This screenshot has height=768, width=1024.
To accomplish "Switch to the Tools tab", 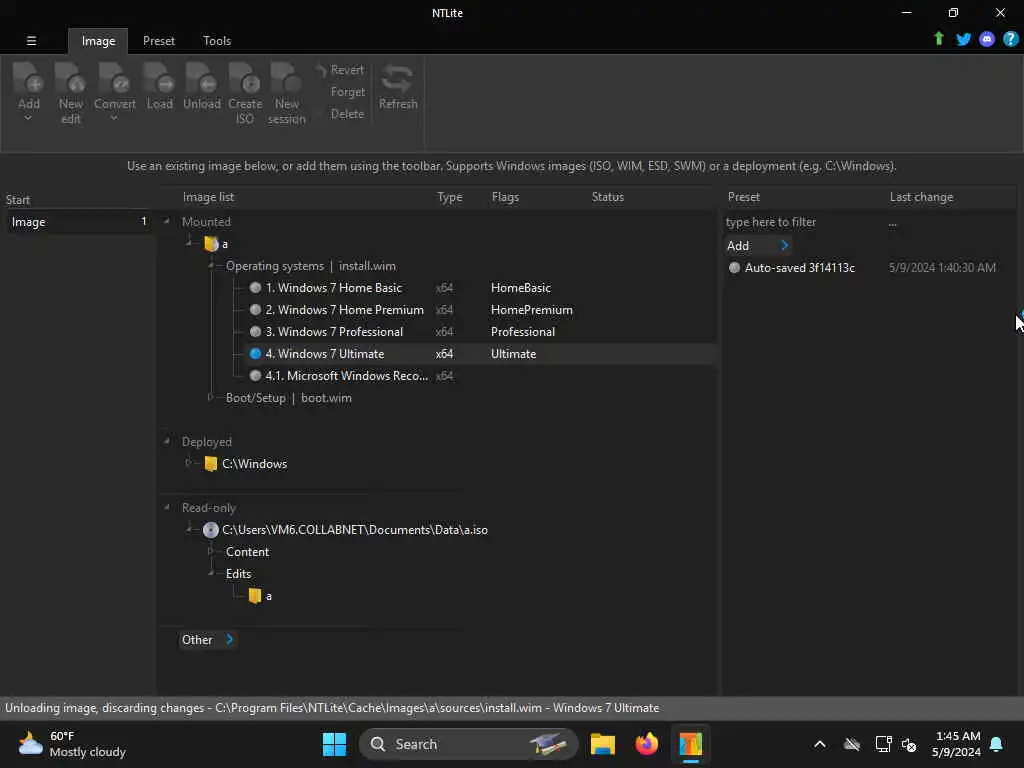I will pos(217,40).
